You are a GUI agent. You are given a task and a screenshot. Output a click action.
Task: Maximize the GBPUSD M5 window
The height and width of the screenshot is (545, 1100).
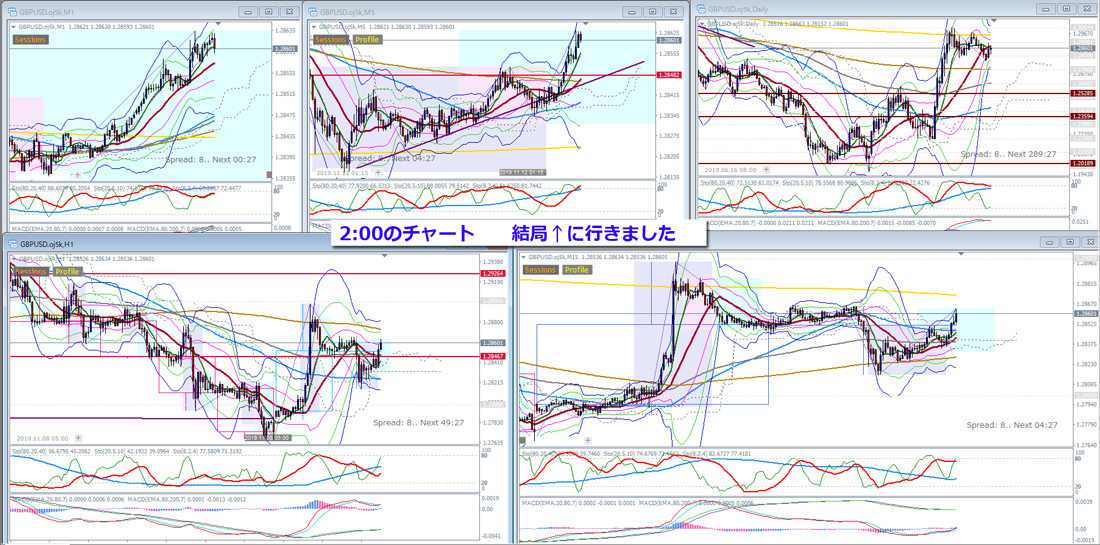[x=652, y=11]
